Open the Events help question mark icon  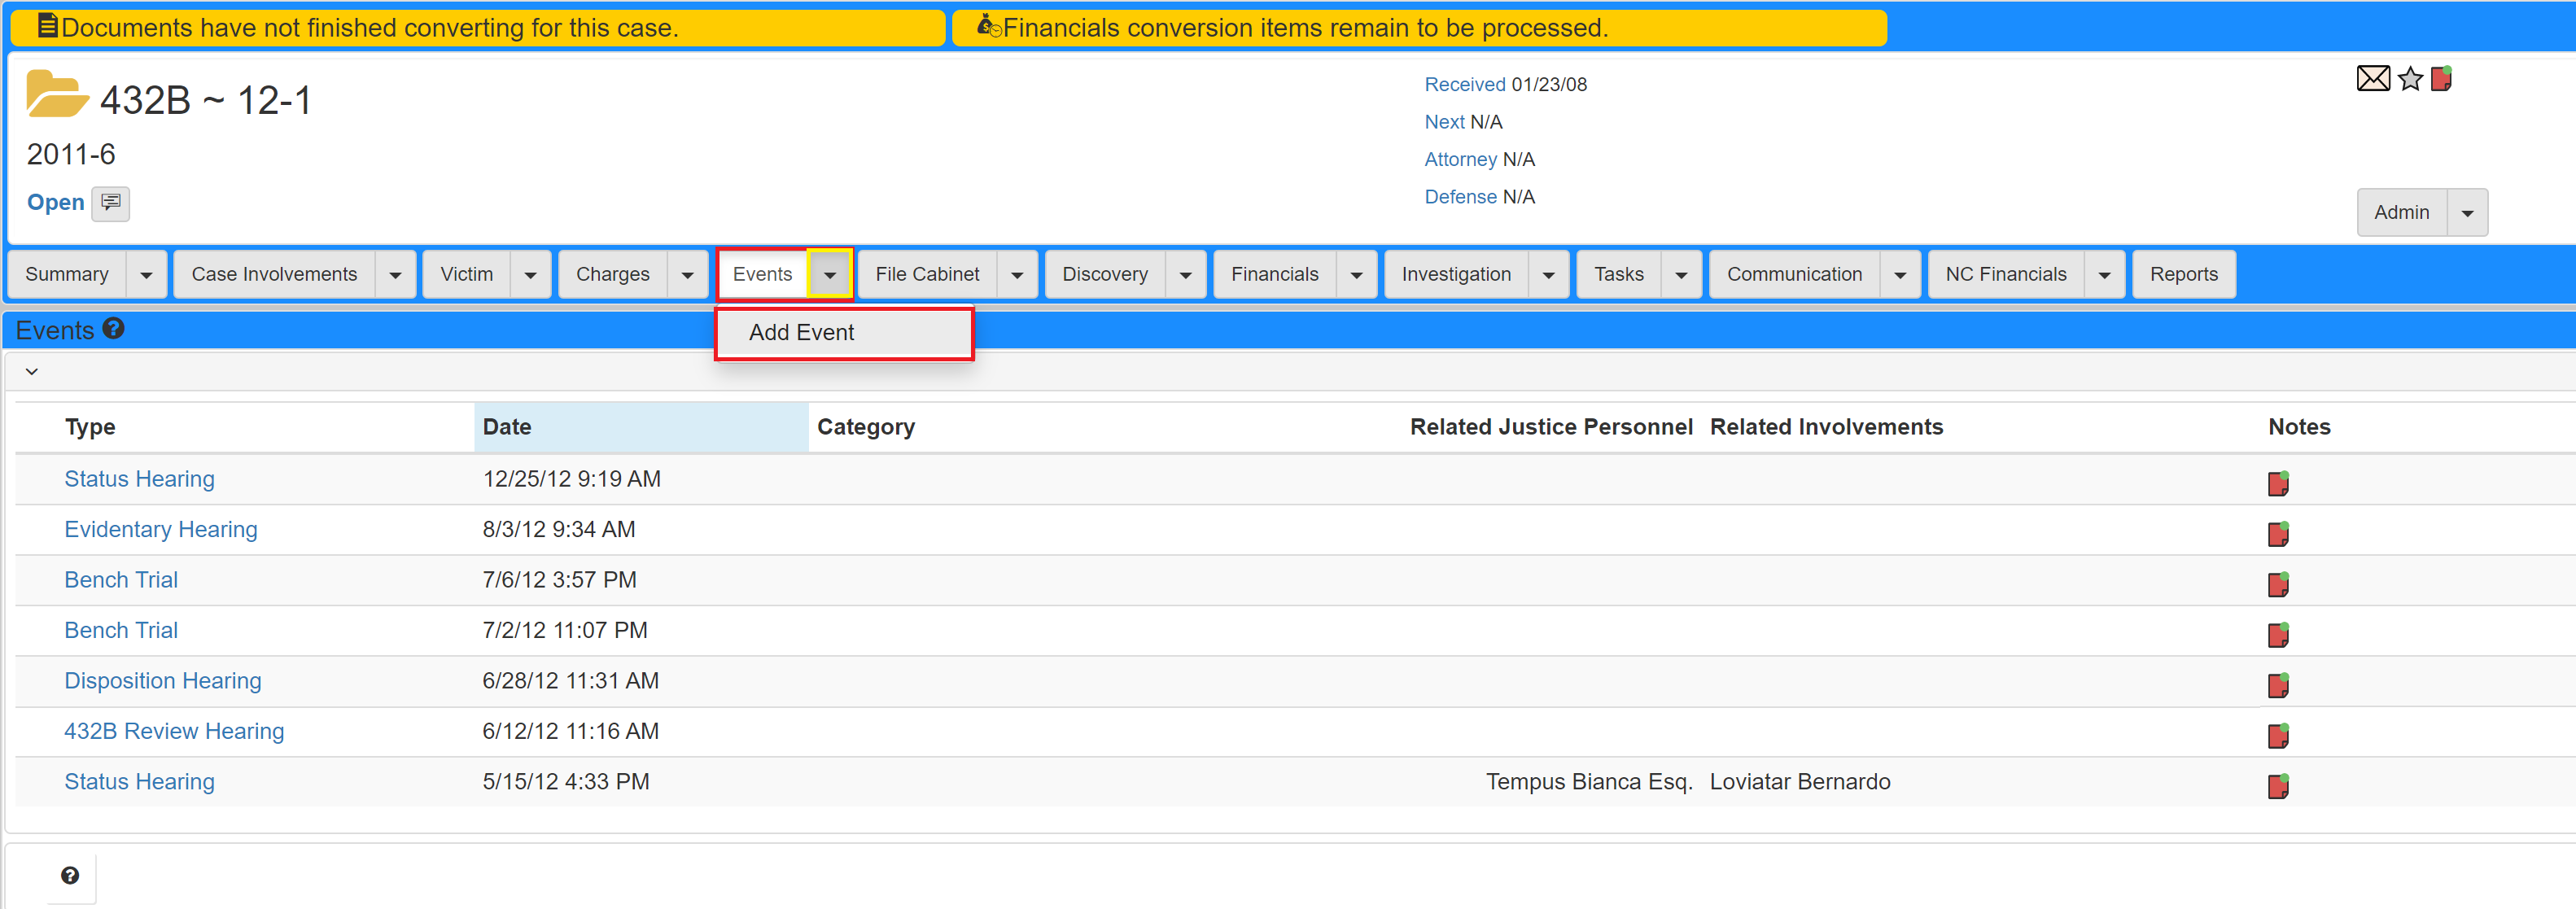(x=115, y=328)
